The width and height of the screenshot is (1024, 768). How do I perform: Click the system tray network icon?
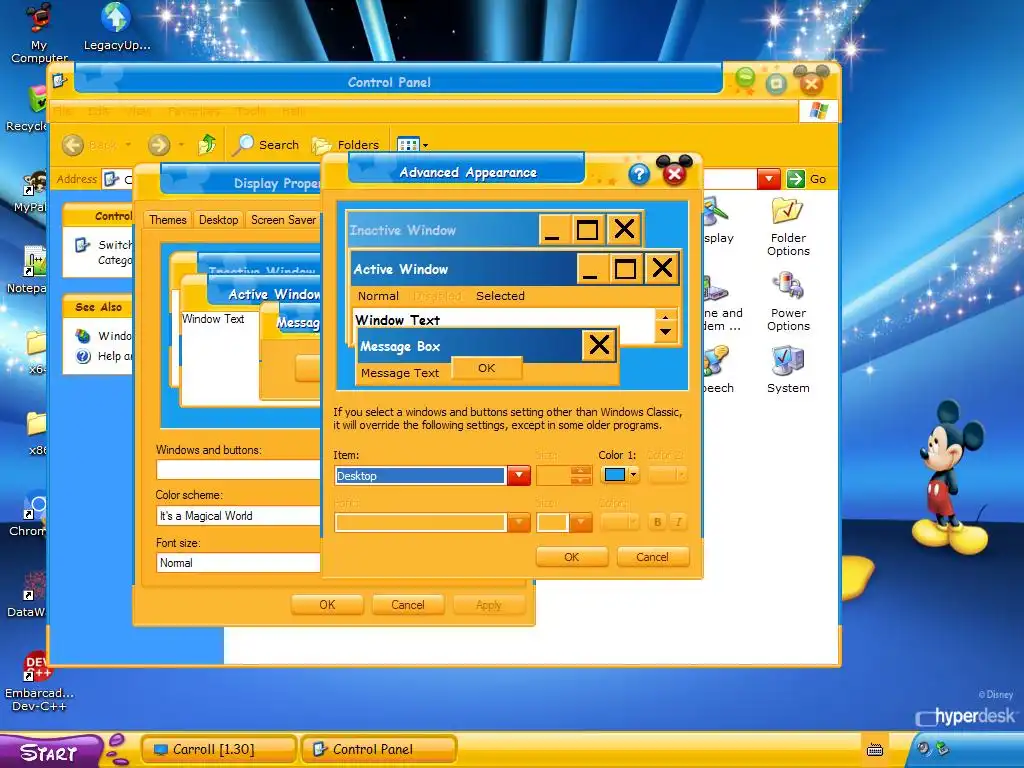click(x=942, y=748)
